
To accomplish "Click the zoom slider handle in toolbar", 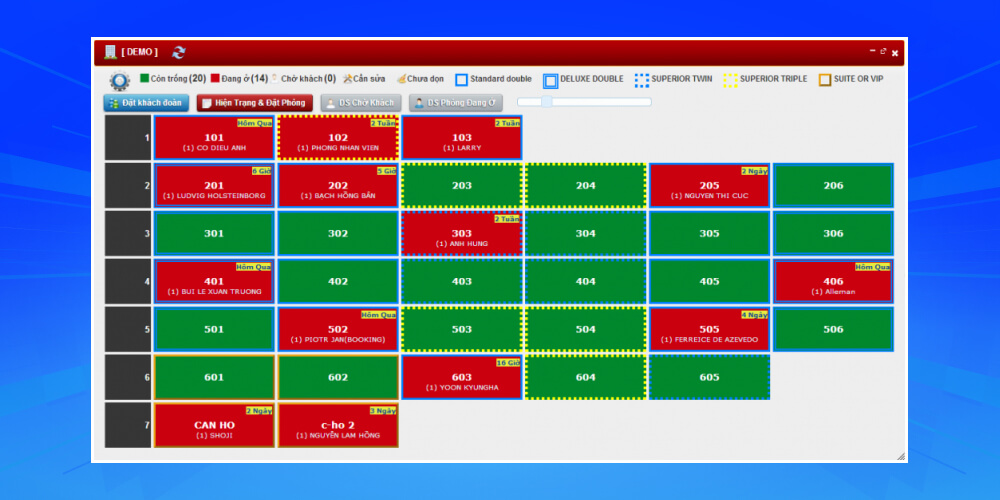I will pyautogui.click(x=547, y=102).
